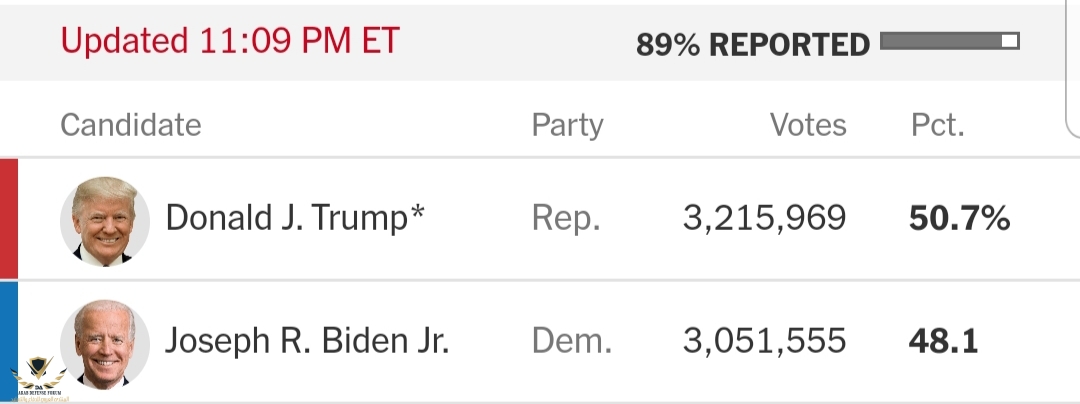Screen dimensions: 1080x404
Task: Click the red Republican color bar
Action: (9, 219)
